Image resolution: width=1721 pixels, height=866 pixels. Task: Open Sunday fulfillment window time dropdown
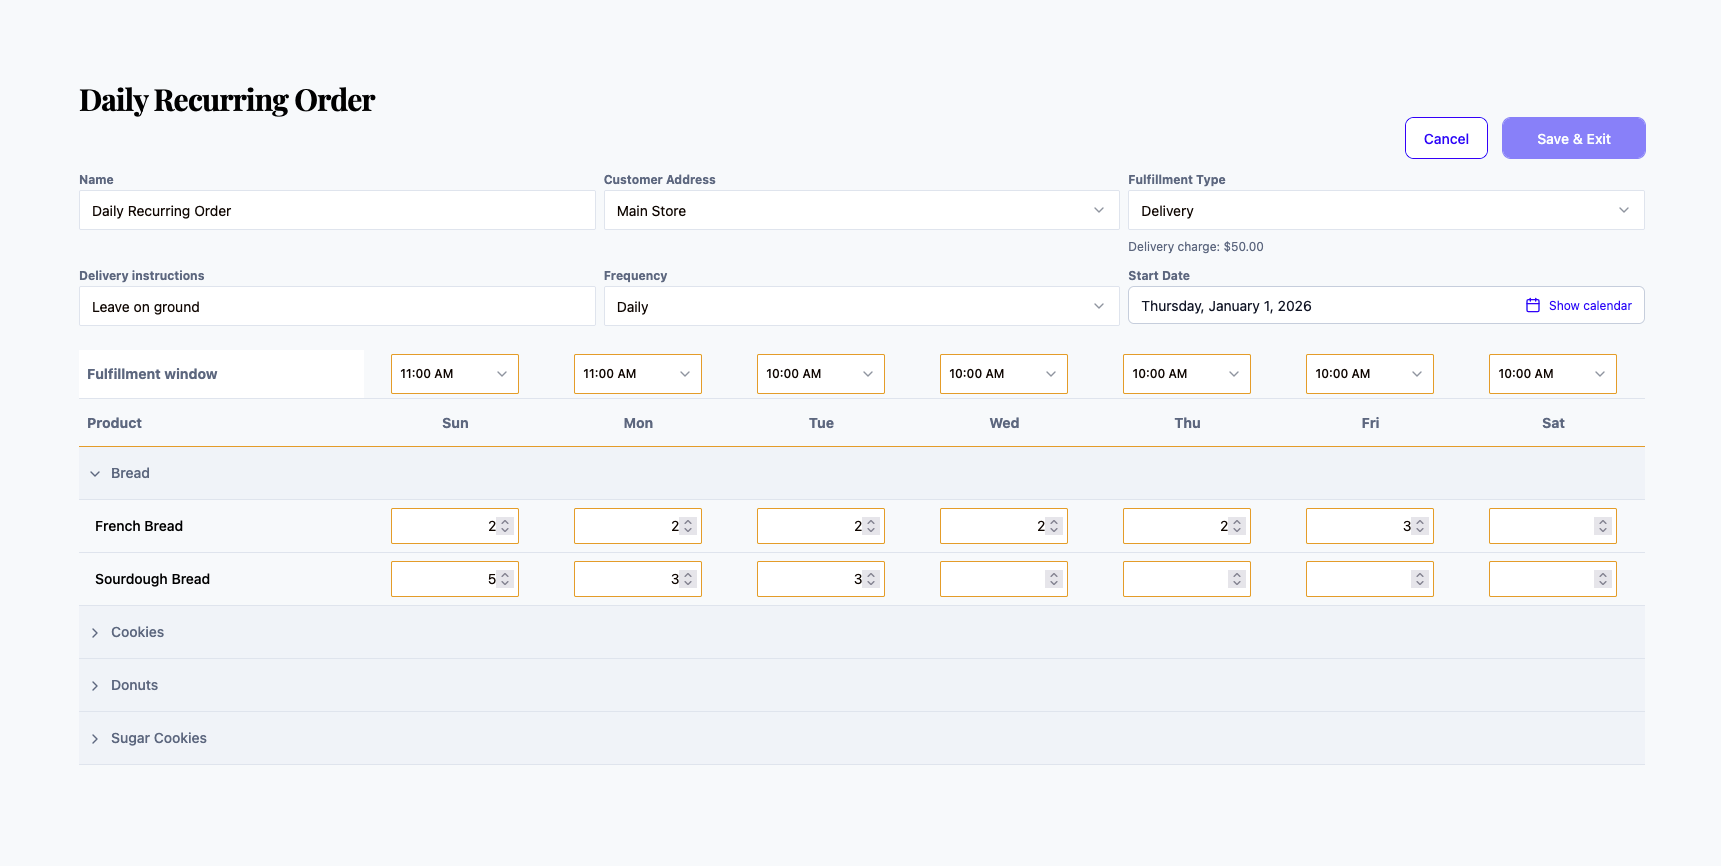[454, 374]
